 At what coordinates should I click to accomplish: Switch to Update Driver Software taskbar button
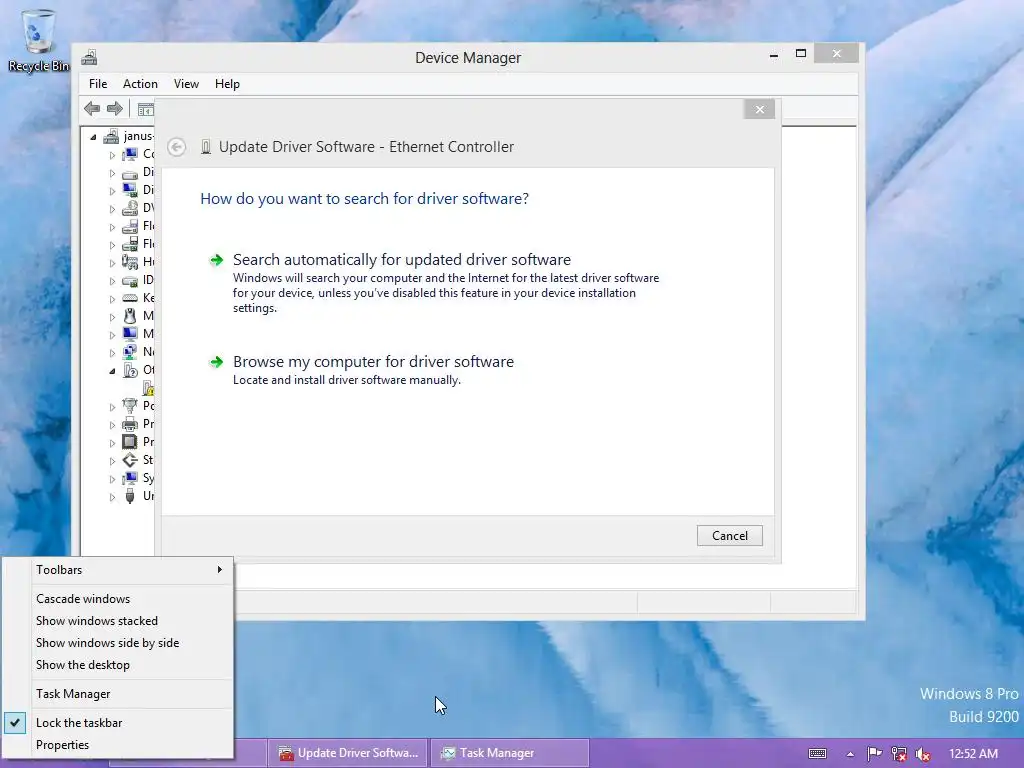348,753
